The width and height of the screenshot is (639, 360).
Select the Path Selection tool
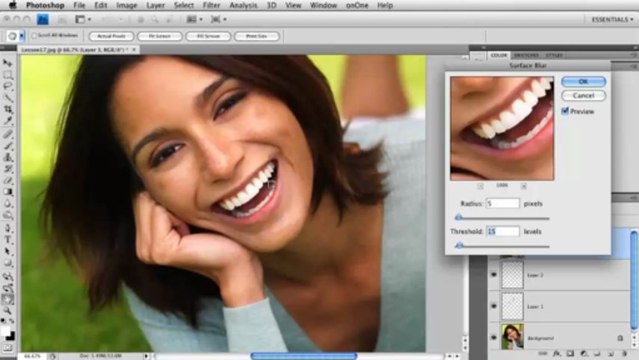[8, 252]
